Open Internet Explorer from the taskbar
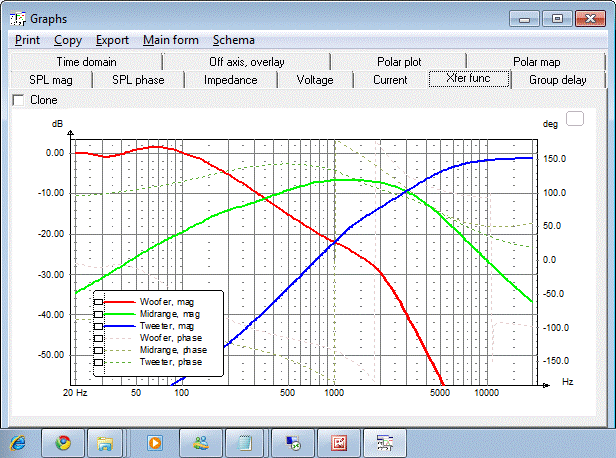 (x=18, y=443)
